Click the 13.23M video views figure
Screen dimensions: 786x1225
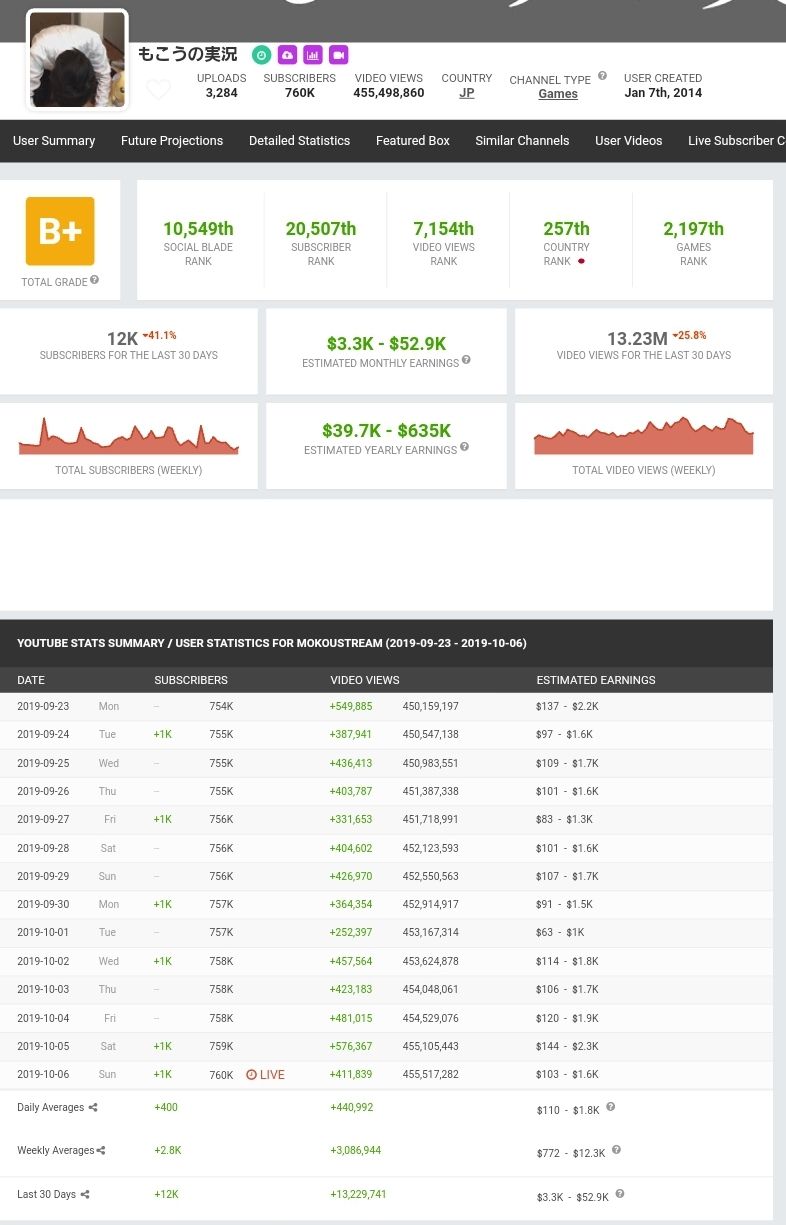637,339
